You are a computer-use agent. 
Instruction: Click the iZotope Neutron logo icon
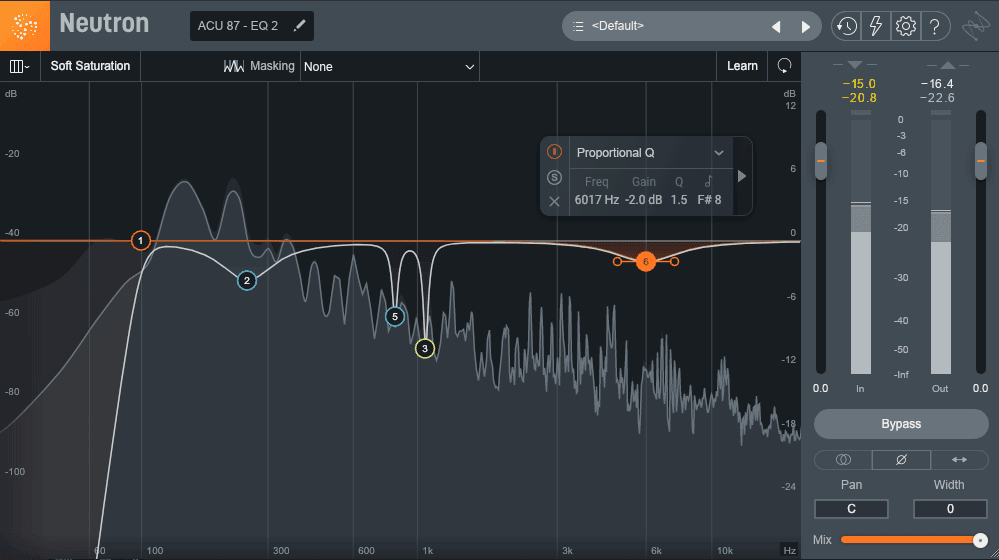pos(25,25)
